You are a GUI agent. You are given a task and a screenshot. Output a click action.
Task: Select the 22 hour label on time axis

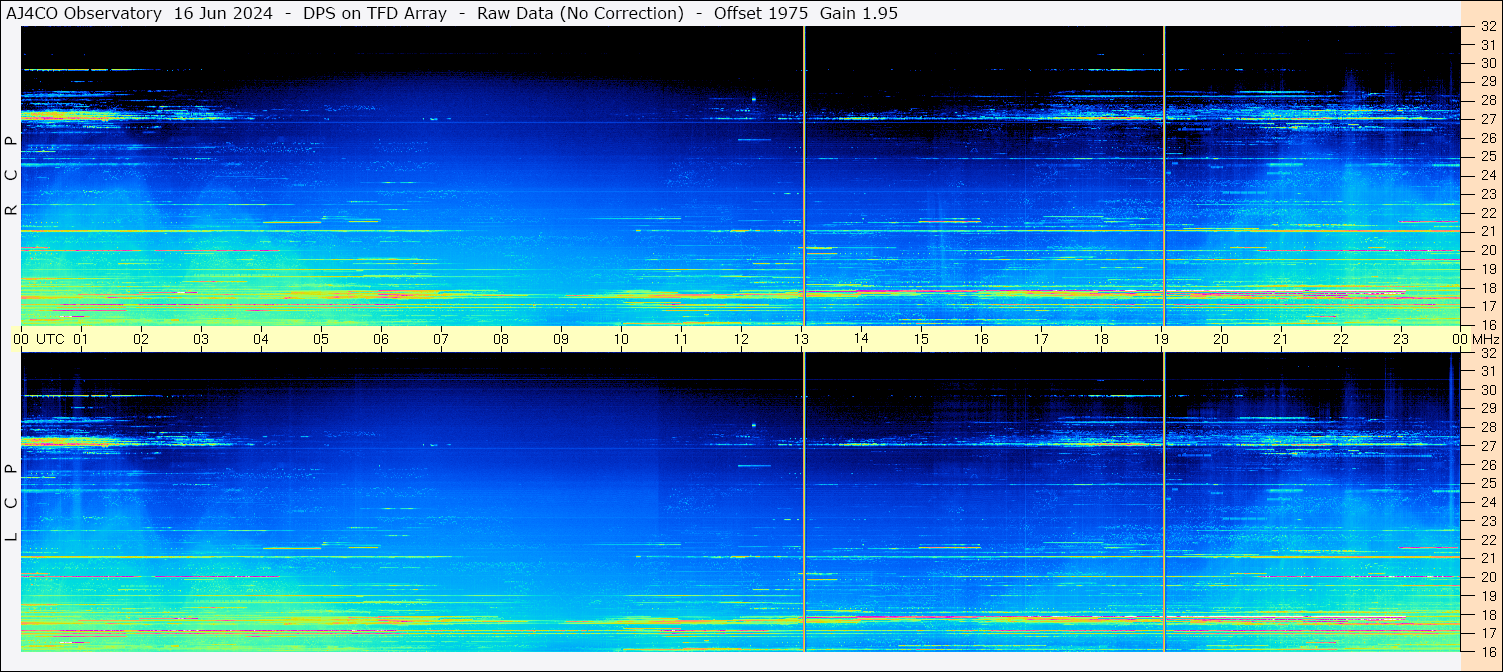point(1341,339)
